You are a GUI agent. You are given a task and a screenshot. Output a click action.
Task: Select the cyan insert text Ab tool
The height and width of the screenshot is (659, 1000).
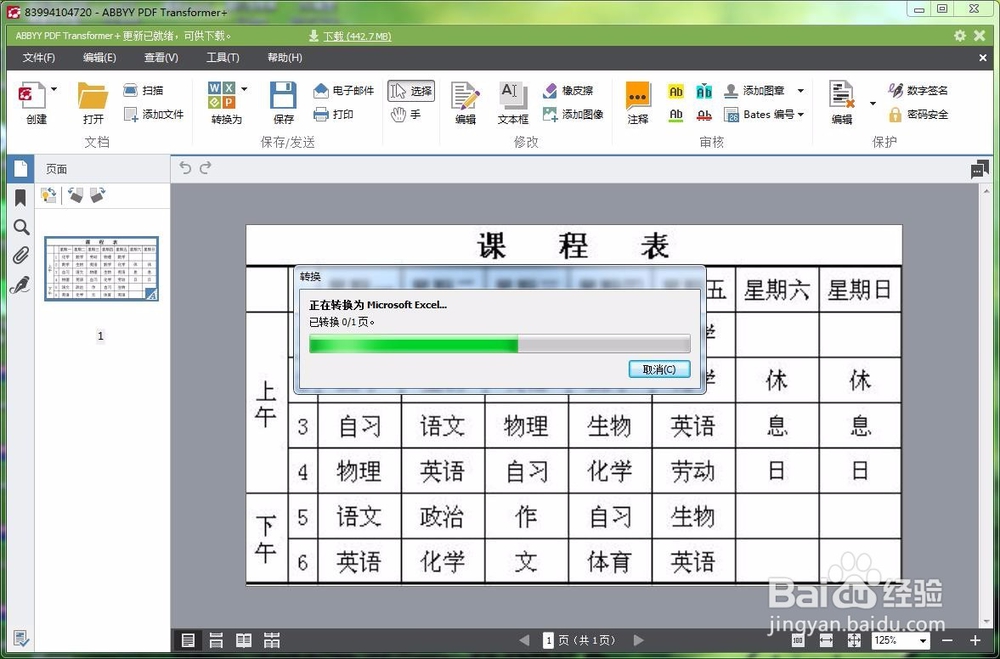coord(704,91)
